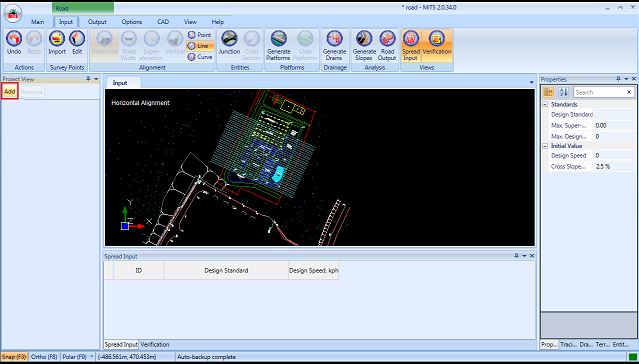Select the Design Standard property row
This screenshot has width=639, height=364.
pos(589,115)
